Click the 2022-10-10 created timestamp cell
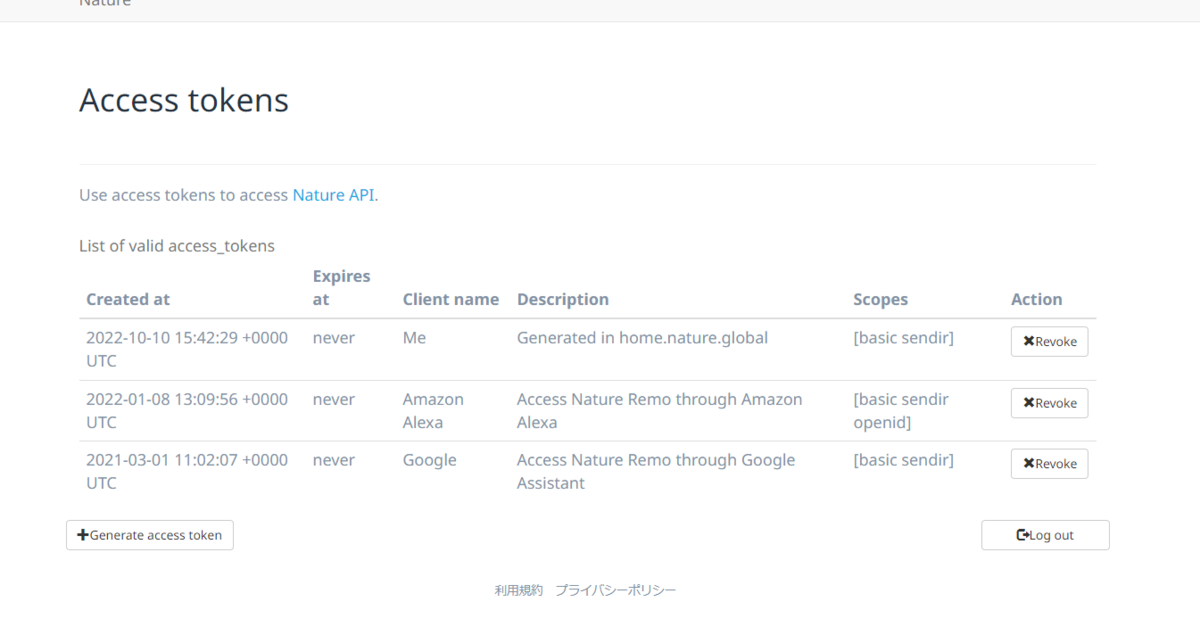Viewport: 1200px width, 635px height. (x=187, y=349)
